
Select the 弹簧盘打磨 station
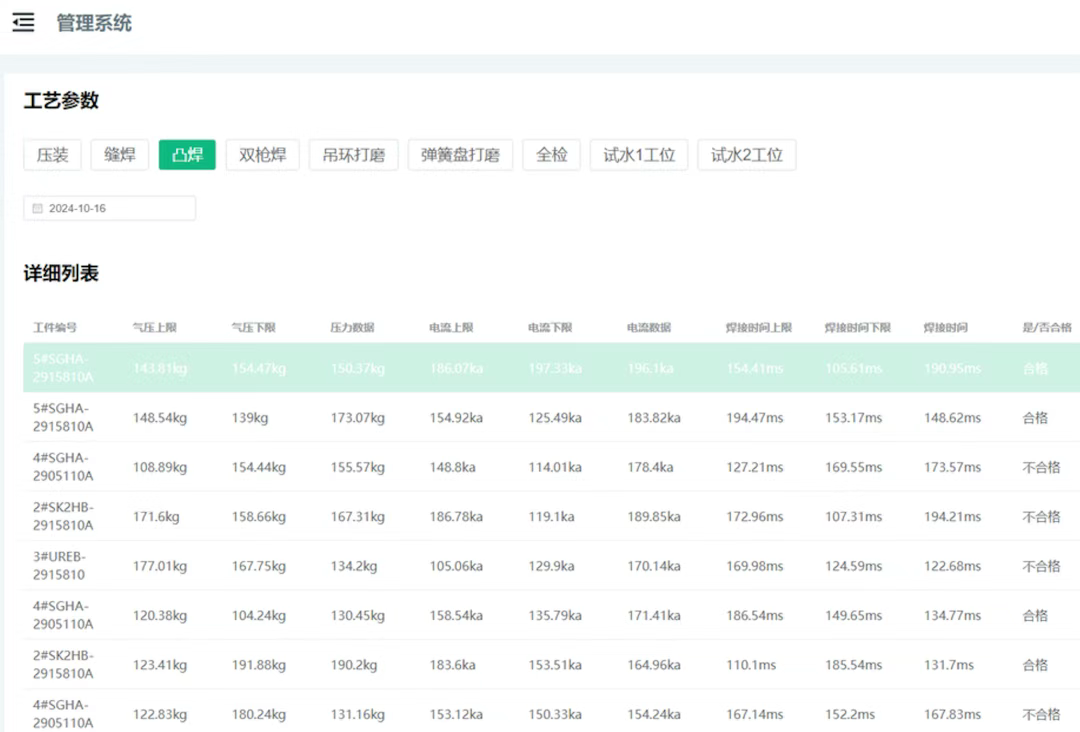click(x=460, y=154)
